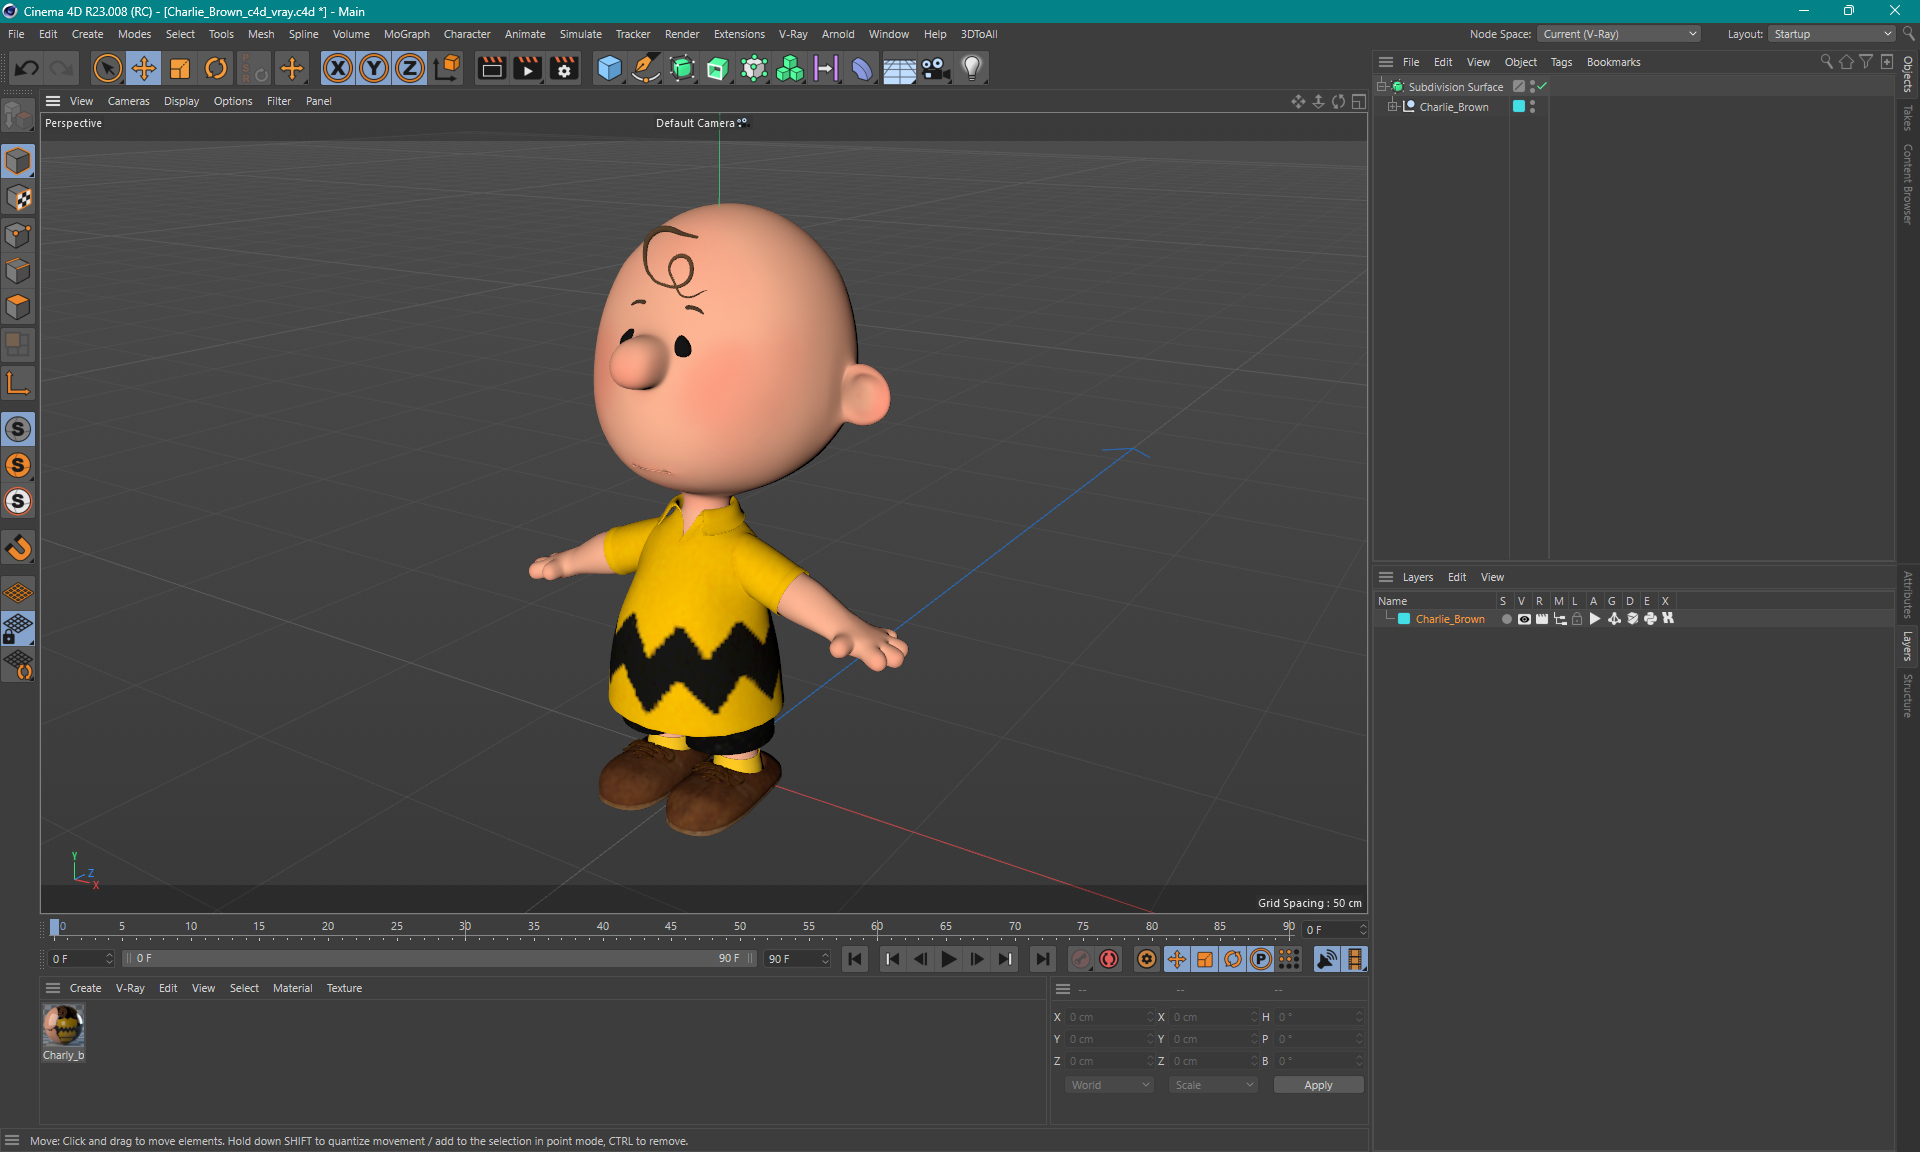
Task: Expand Charlie_Brown object hierarchy
Action: [x=1392, y=106]
